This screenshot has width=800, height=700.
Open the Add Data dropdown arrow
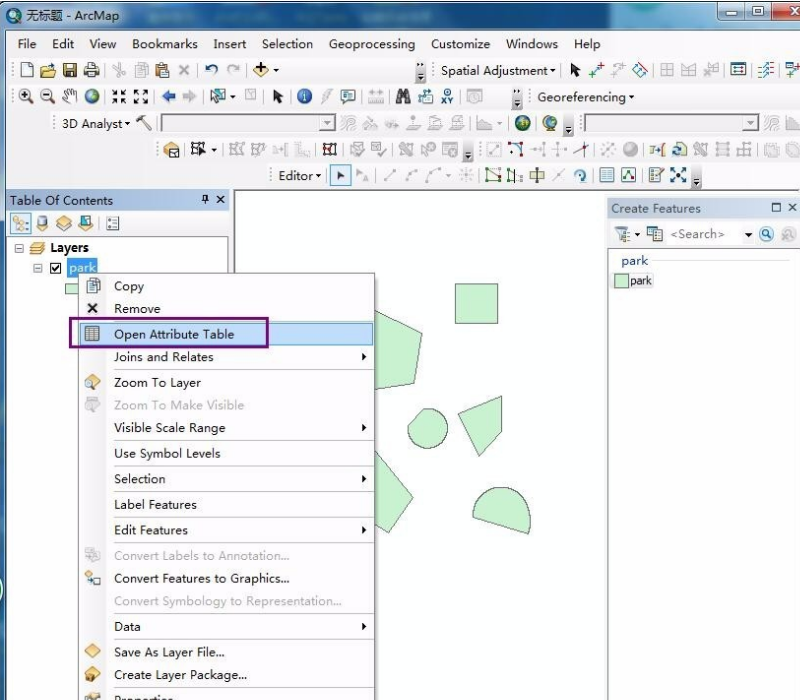276,70
